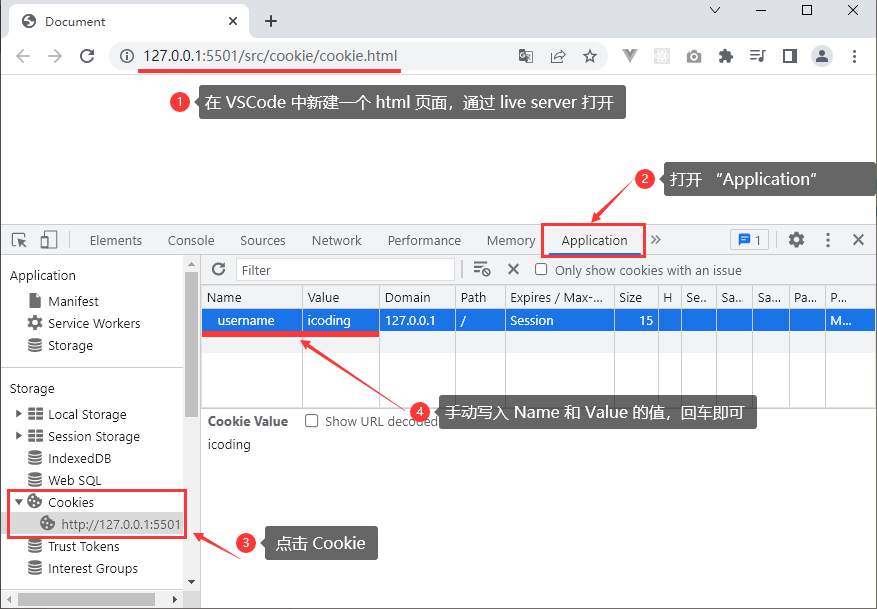Sort cookies by the Value column

click(341, 298)
